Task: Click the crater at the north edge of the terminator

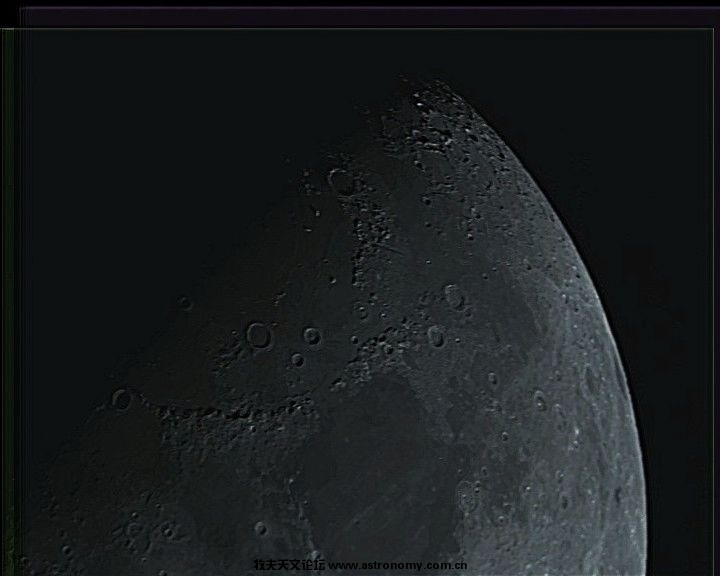Action: click(341, 181)
